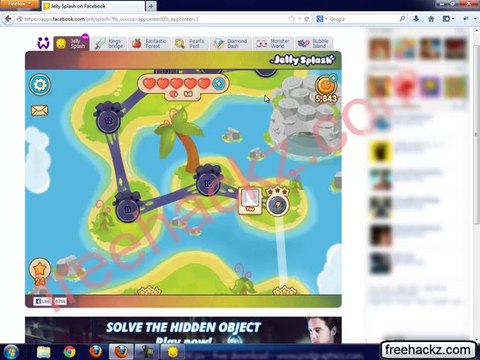The width and height of the screenshot is (480, 360).
Task: Reload the page with refresh icon
Action: (x=307, y=19)
